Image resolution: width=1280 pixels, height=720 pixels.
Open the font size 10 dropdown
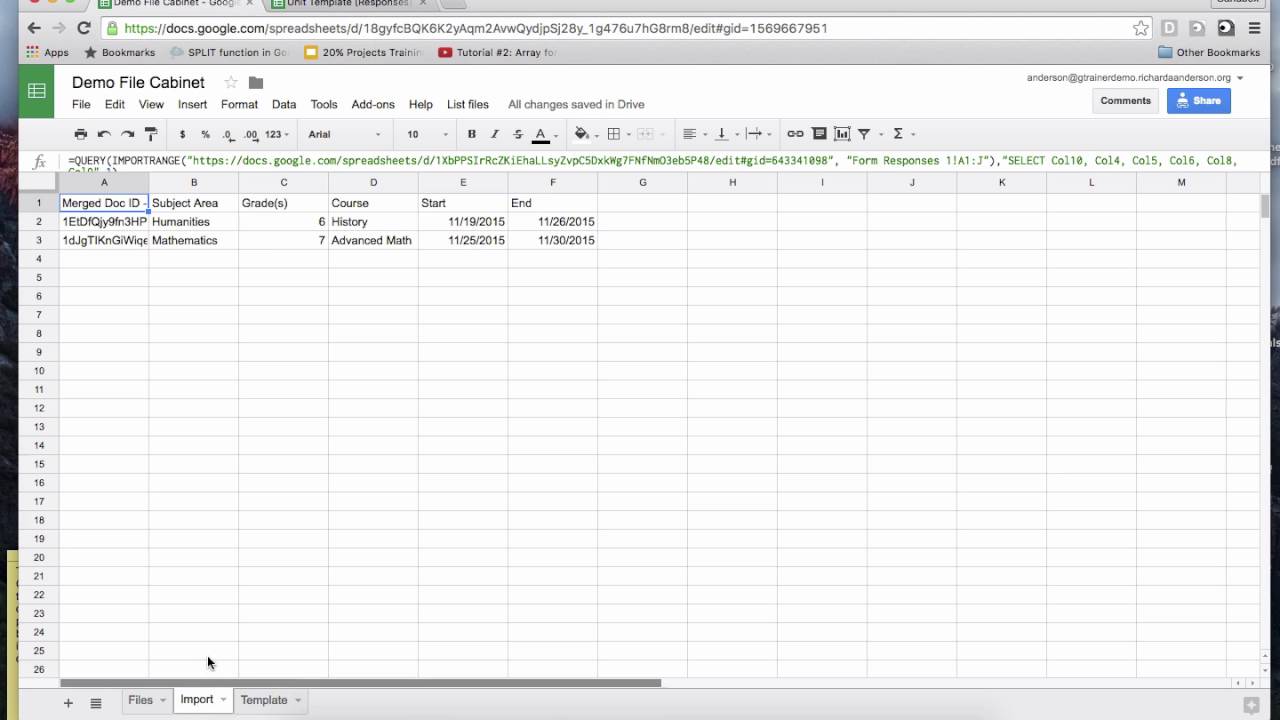coord(427,134)
